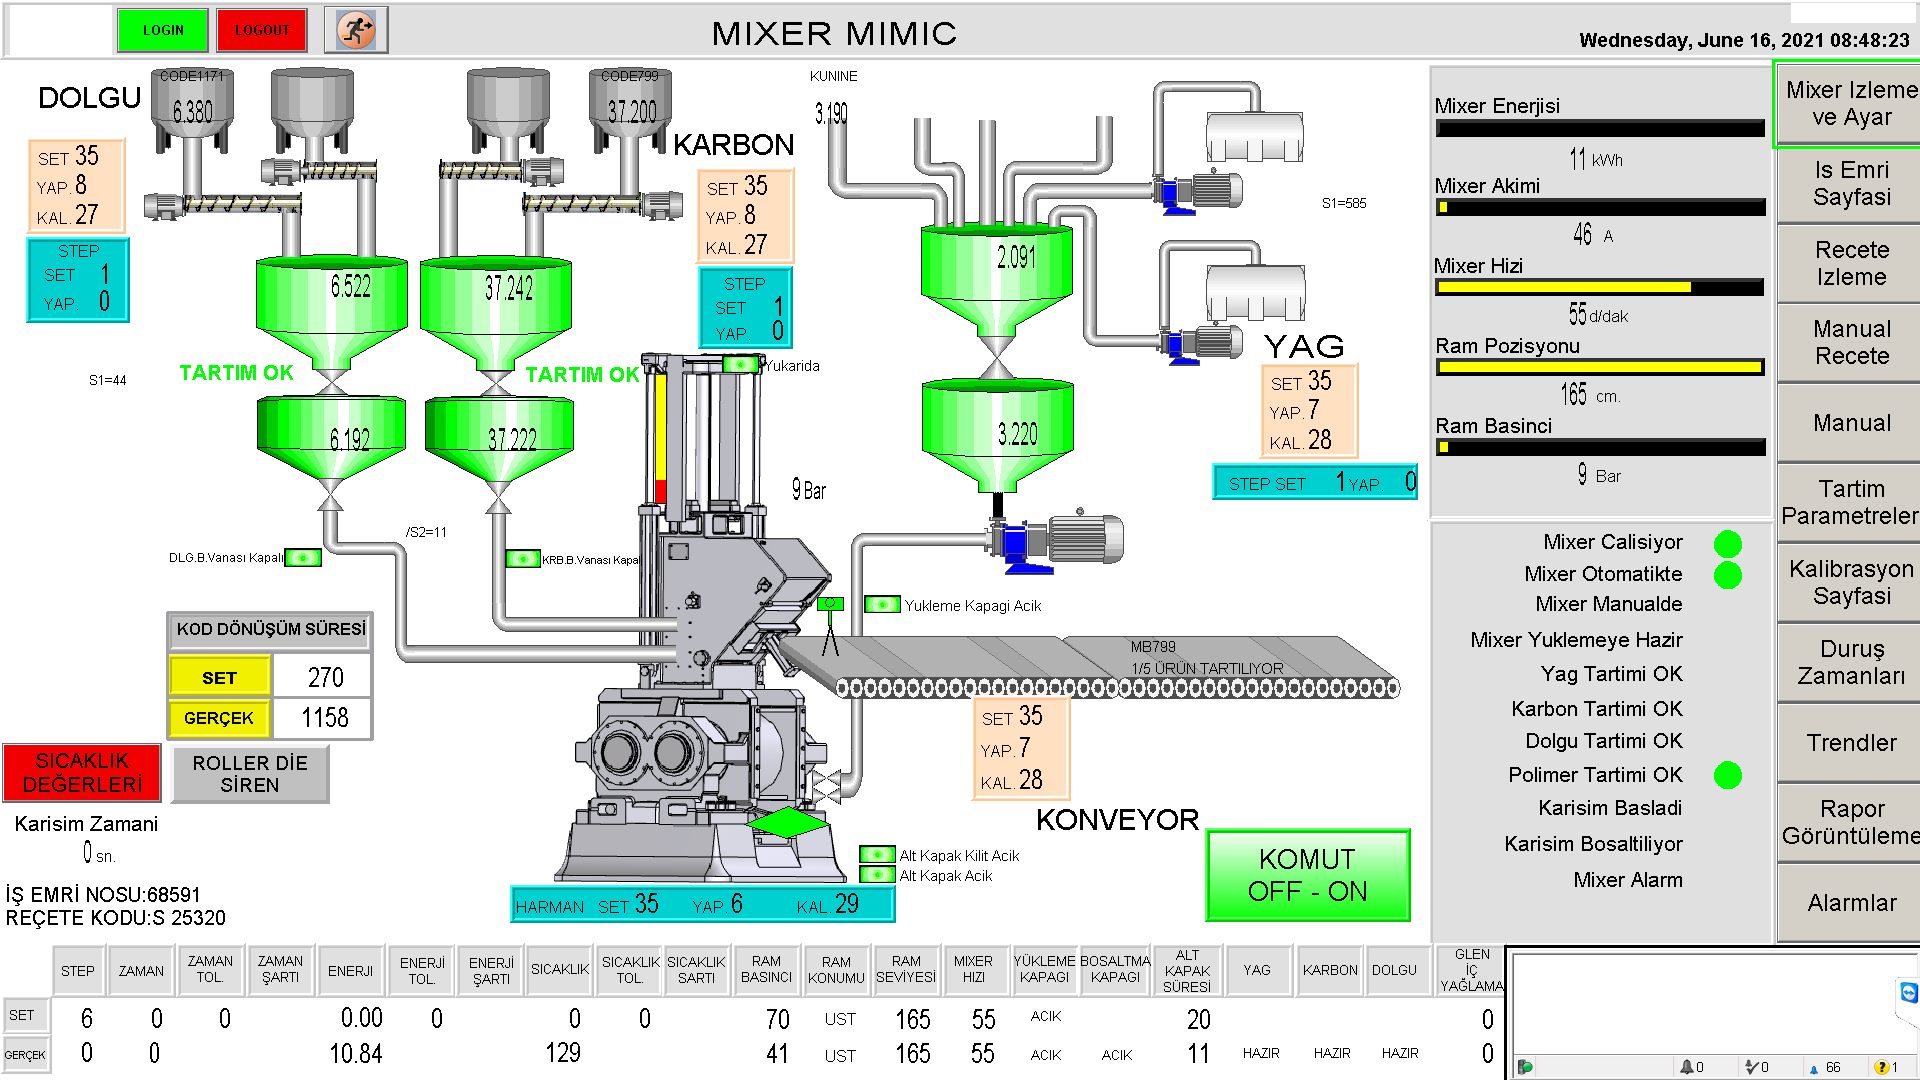1920x1080 pixels.
Task: Open the Trendler page
Action: coord(1850,742)
